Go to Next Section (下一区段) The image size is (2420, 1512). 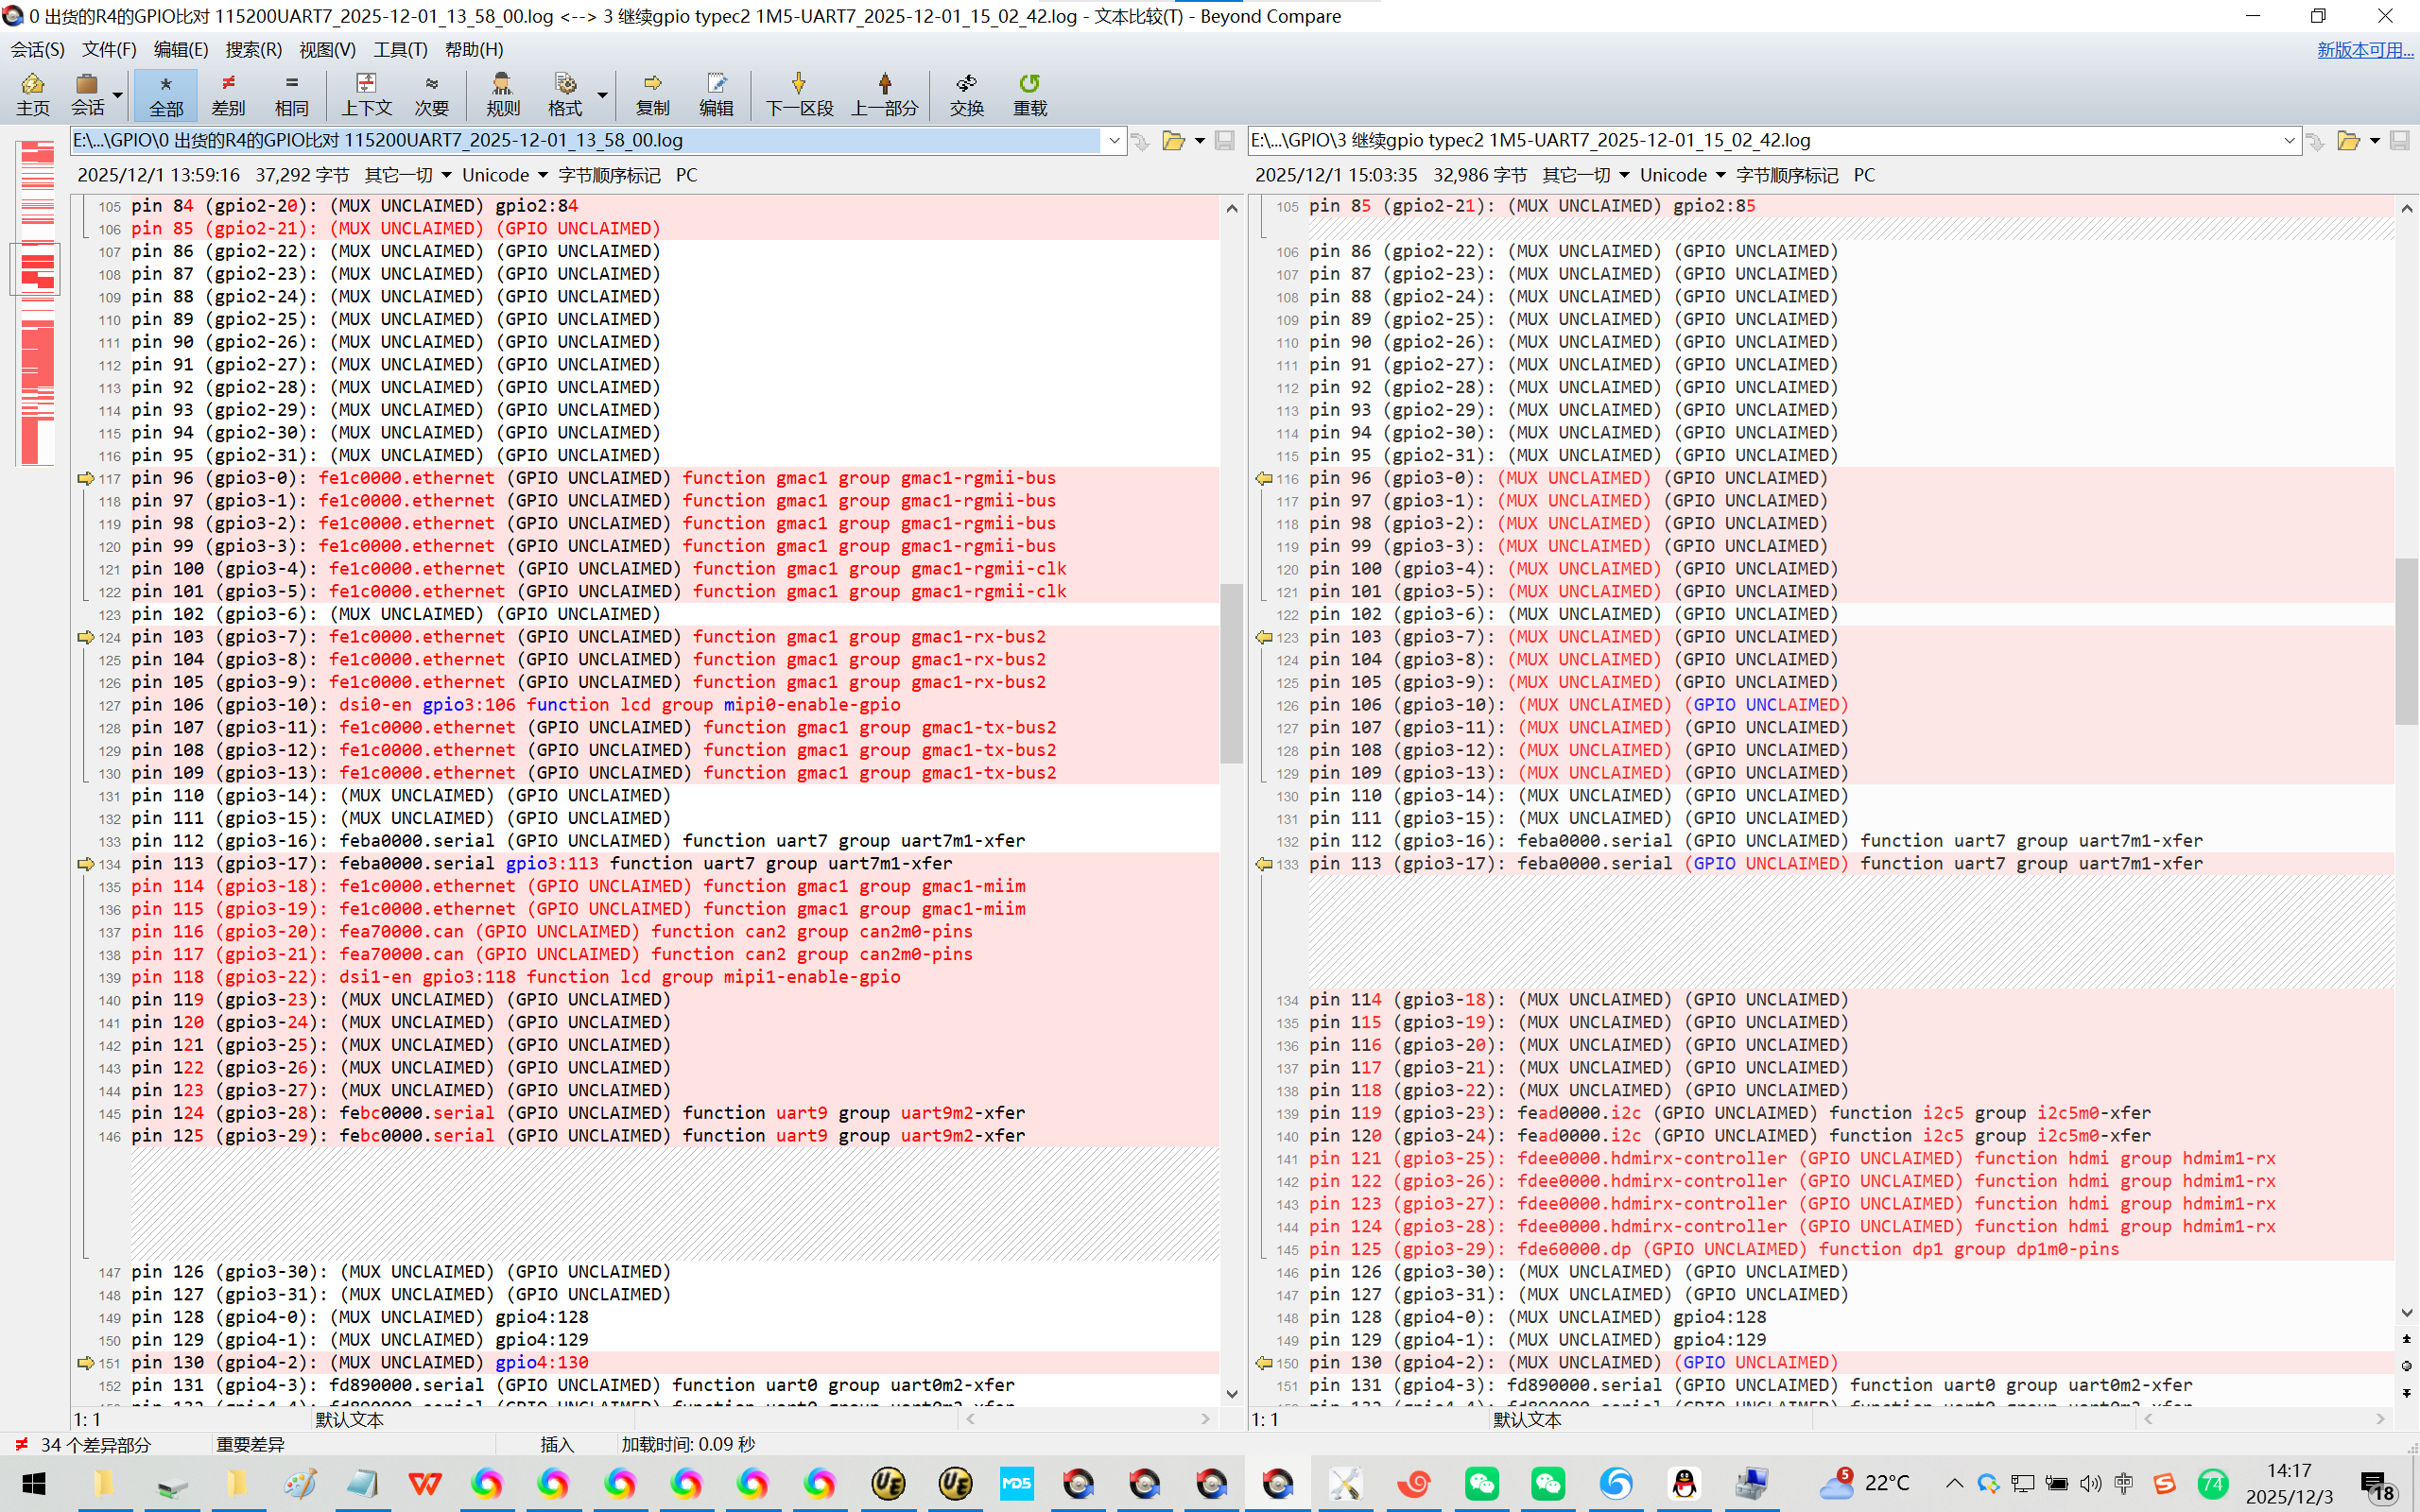799,94
